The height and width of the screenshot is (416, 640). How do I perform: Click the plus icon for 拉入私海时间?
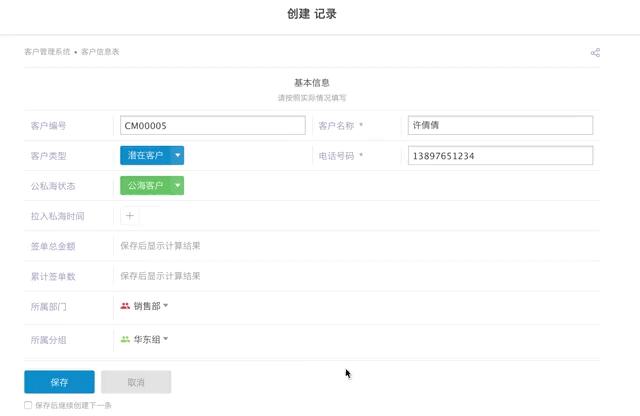tap(130, 215)
